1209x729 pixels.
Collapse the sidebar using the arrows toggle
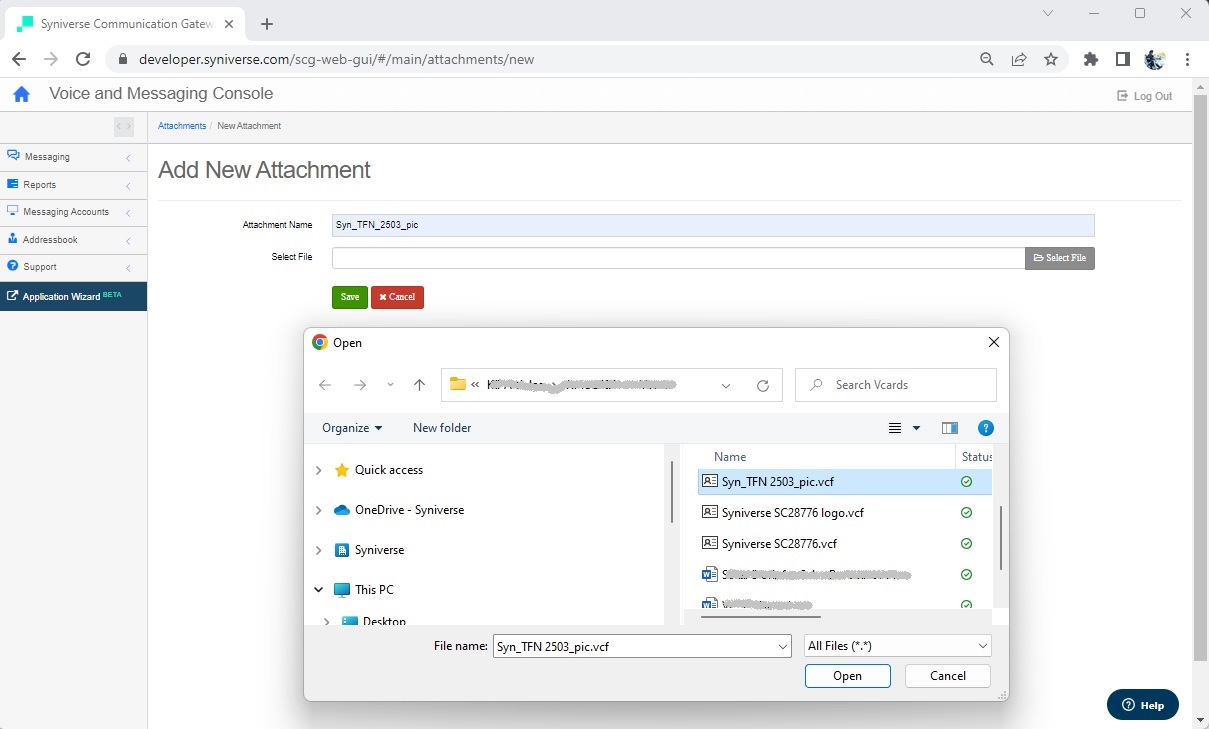coord(124,126)
